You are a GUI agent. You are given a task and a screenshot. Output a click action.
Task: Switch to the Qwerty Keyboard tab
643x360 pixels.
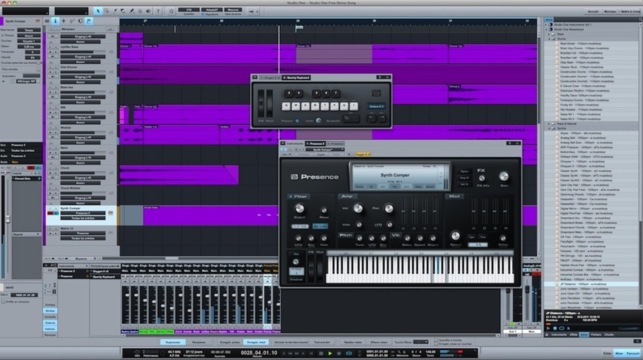pyautogui.click(x=296, y=77)
